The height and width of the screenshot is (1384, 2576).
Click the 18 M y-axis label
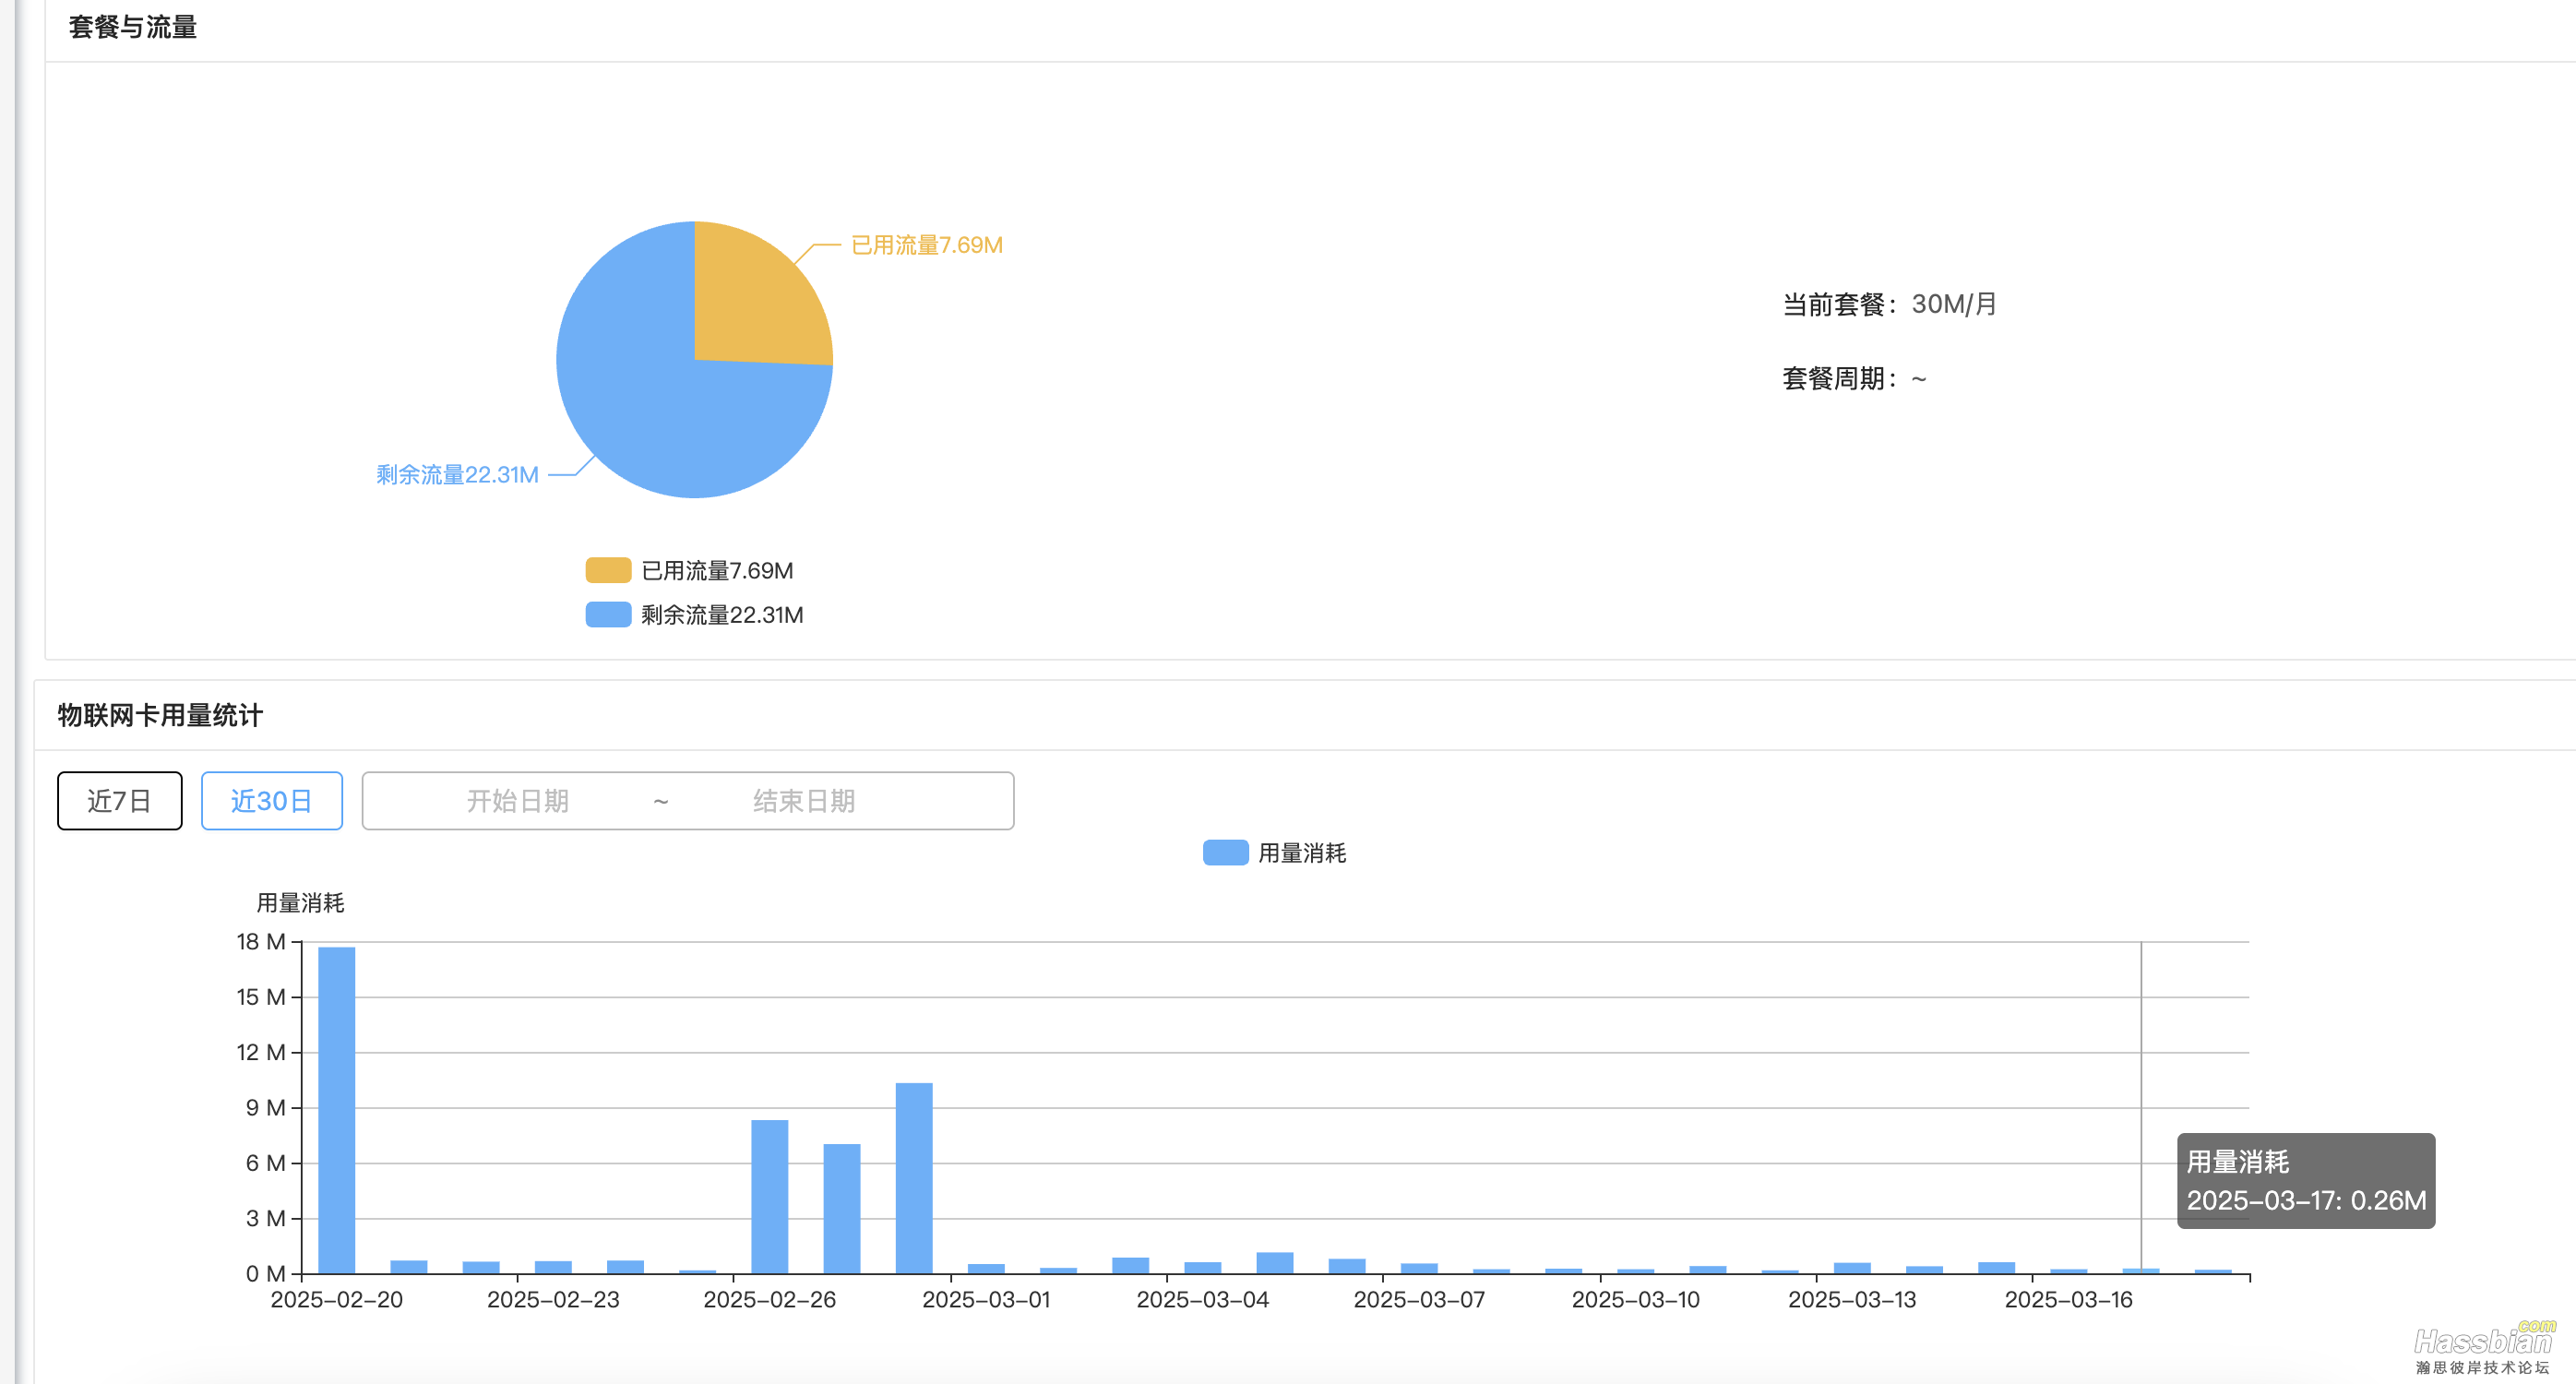pyautogui.click(x=261, y=941)
